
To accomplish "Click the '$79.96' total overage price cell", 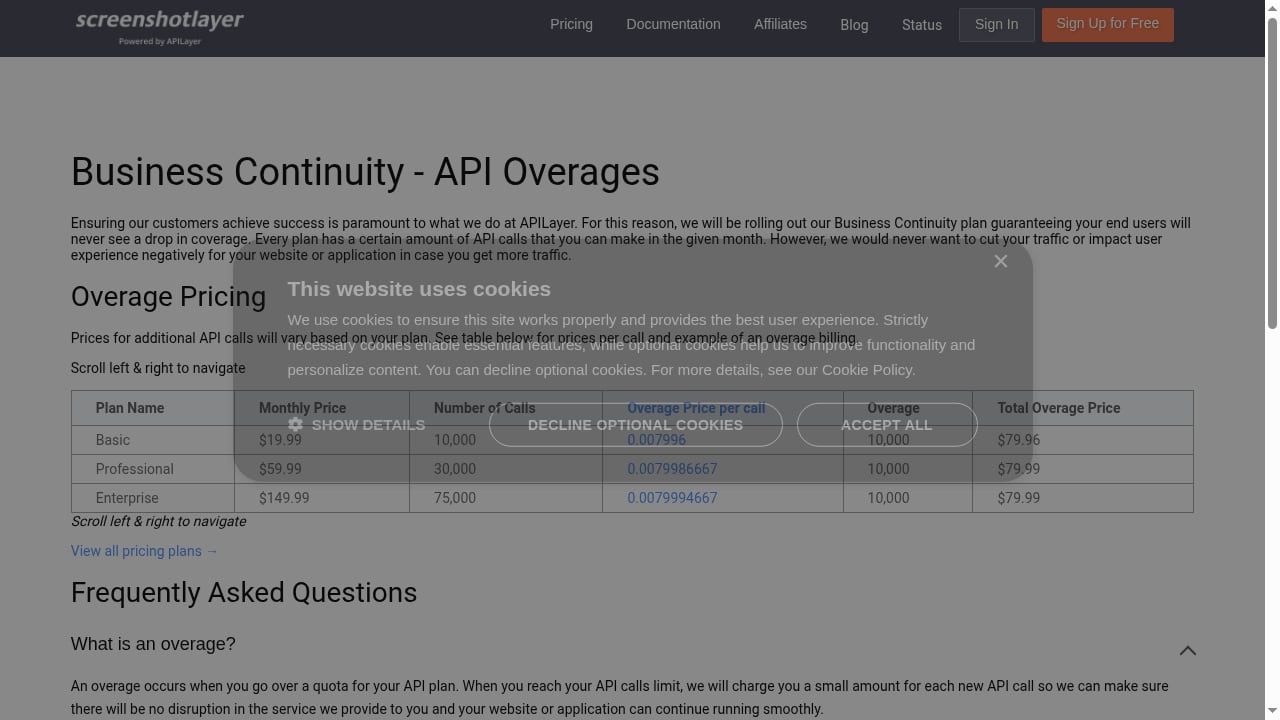I will click(1083, 440).
